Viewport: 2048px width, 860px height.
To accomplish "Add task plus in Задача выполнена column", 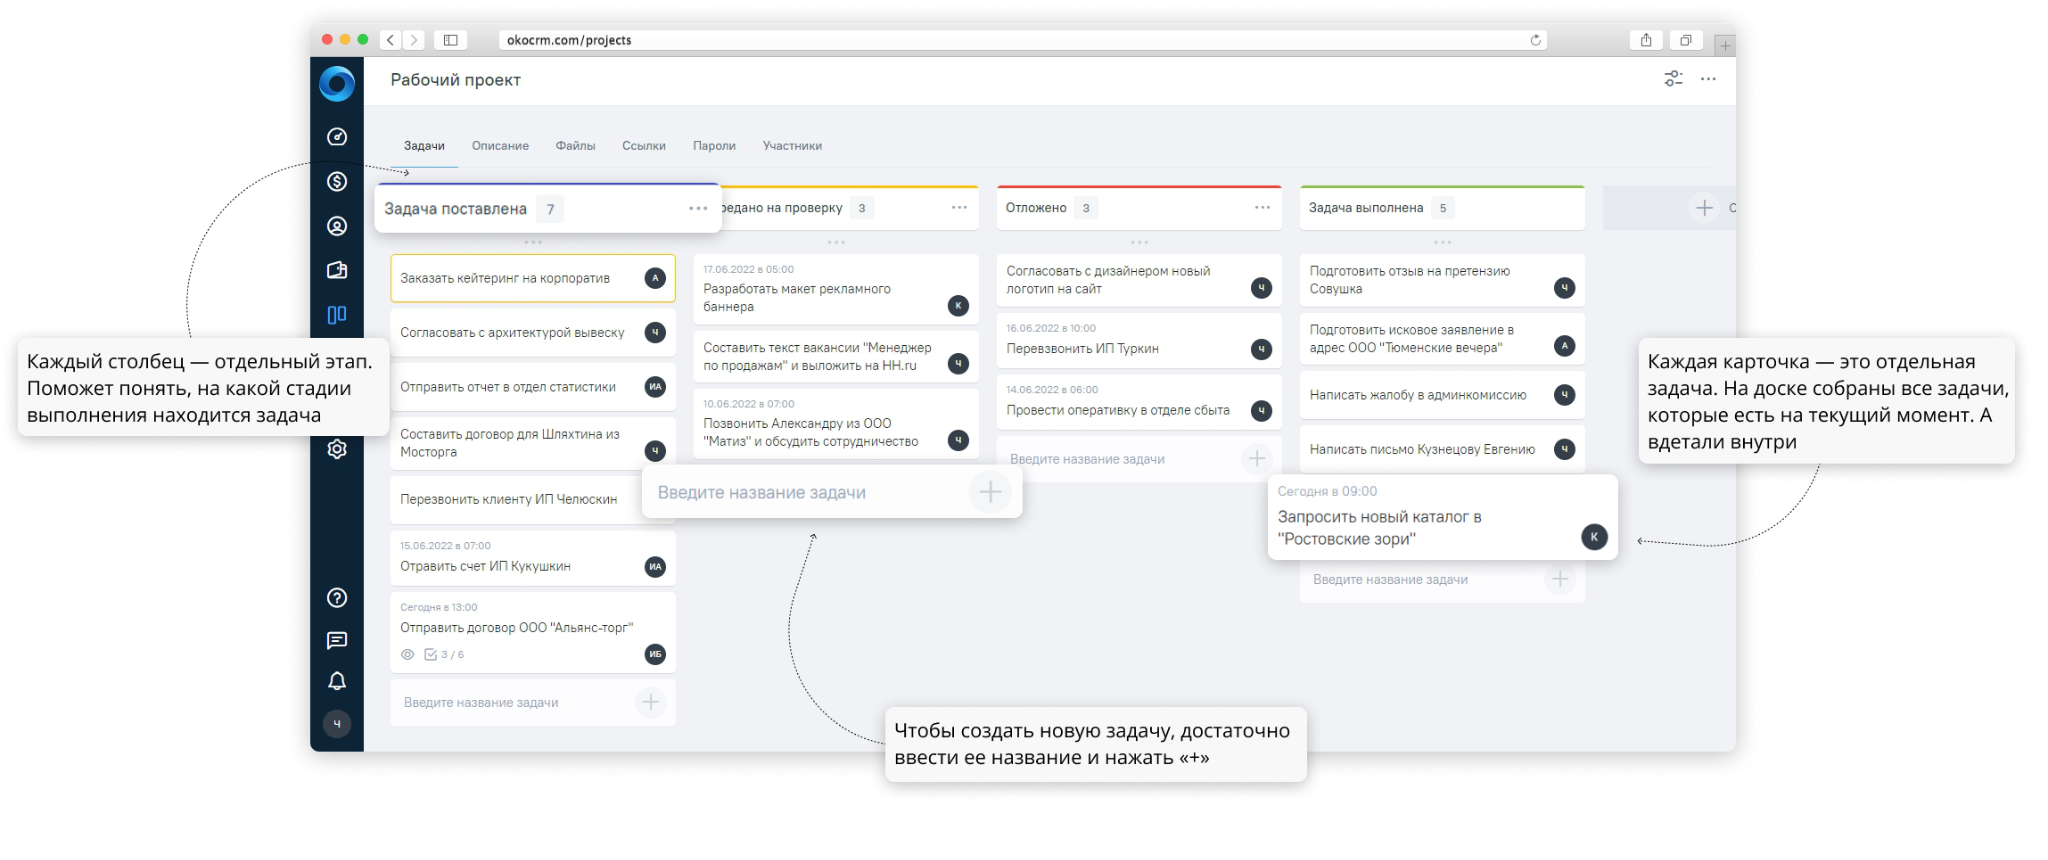I will pyautogui.click(x=1560, y=579).
